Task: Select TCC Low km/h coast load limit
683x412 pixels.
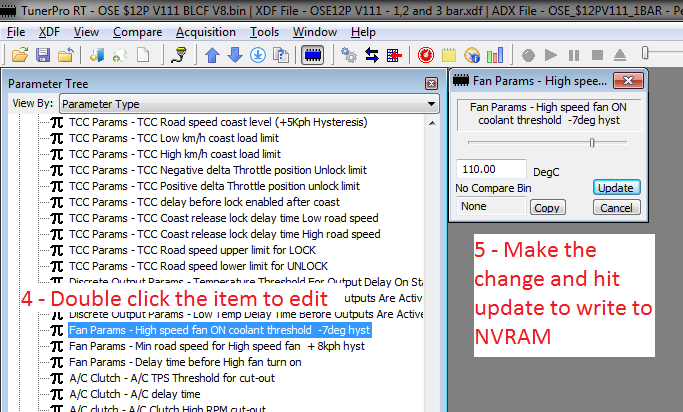Action: [x=174, y=138]
